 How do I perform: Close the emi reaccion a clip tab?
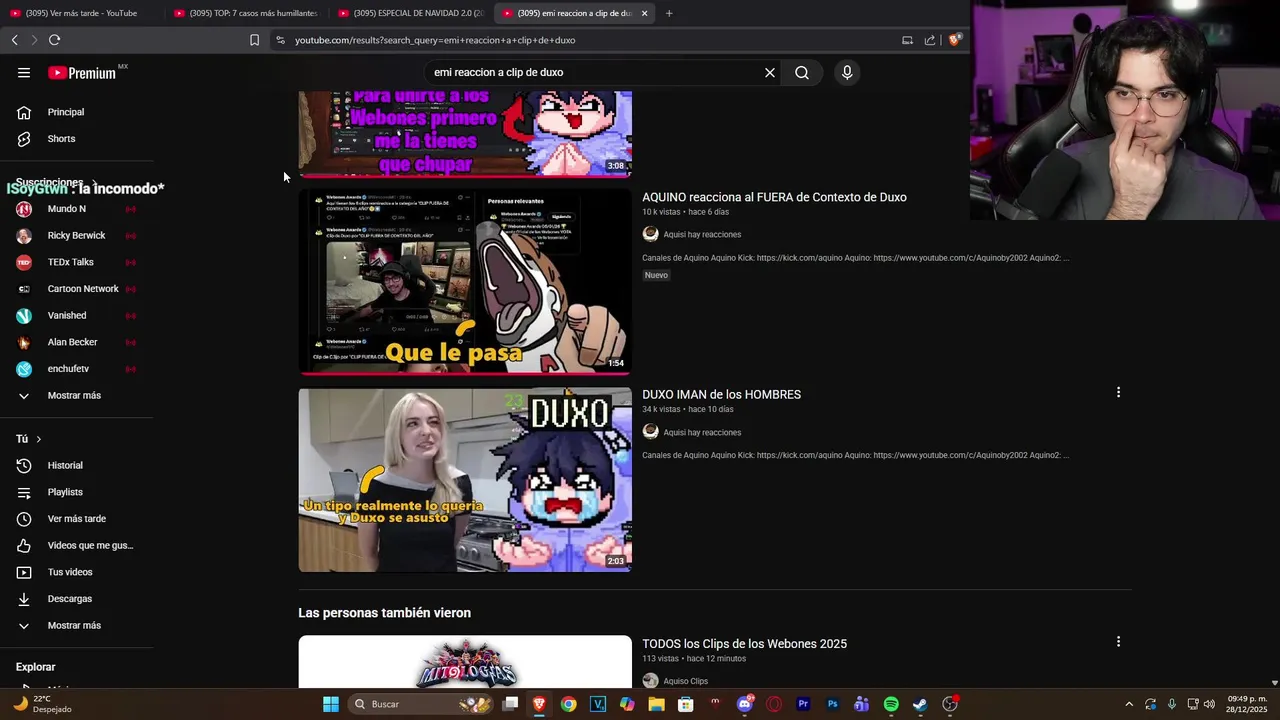click(644, 13)
